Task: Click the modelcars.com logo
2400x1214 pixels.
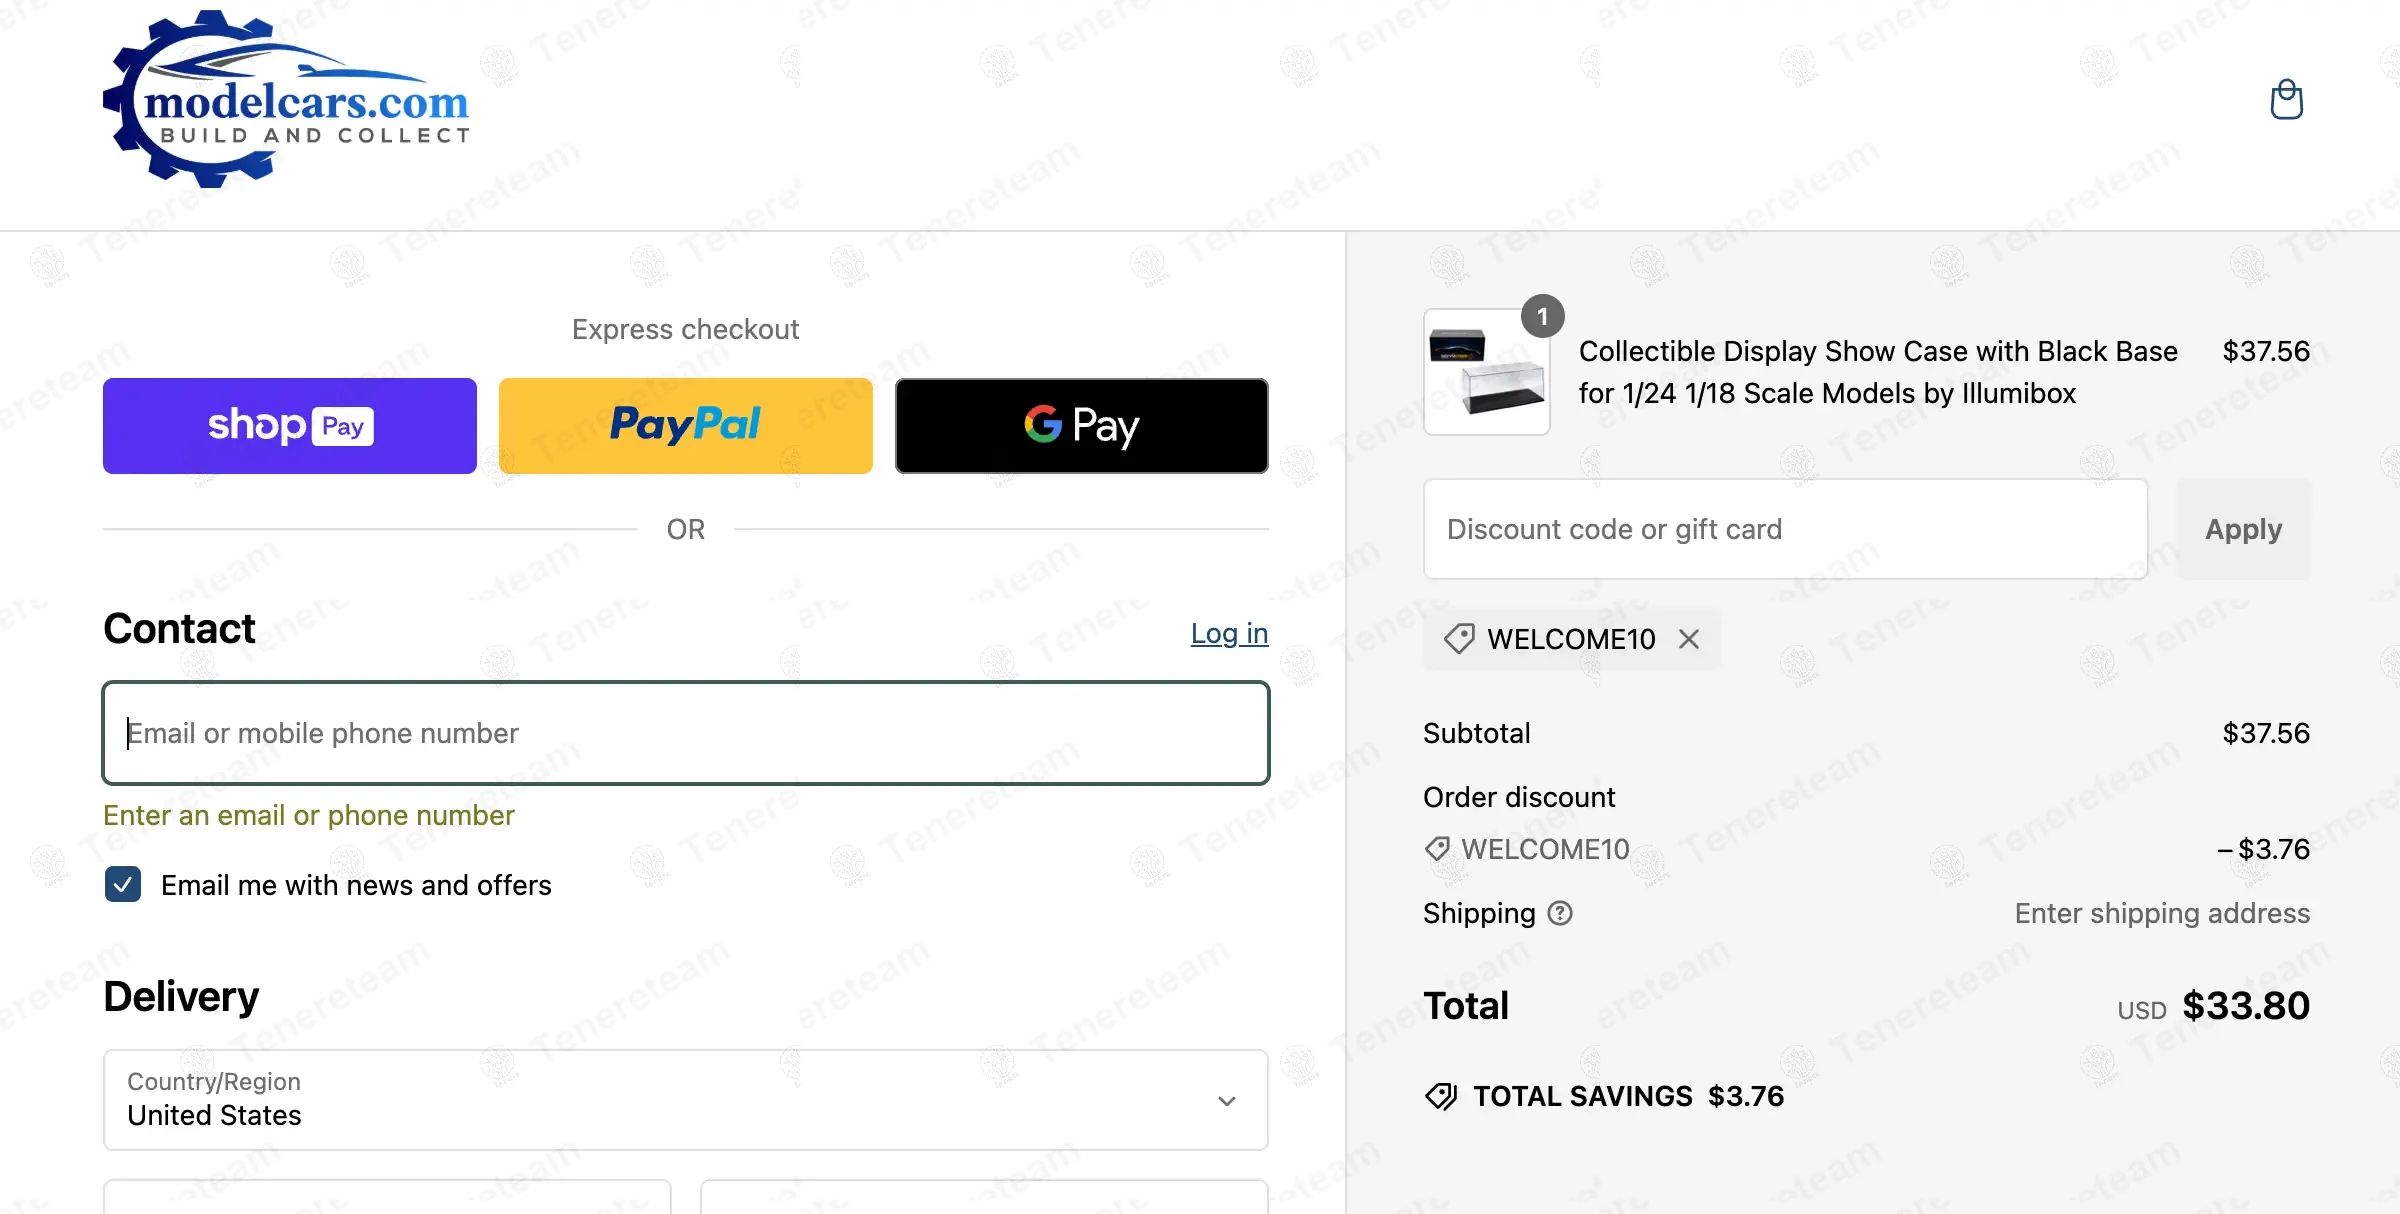Action: (x=287, y=100)
